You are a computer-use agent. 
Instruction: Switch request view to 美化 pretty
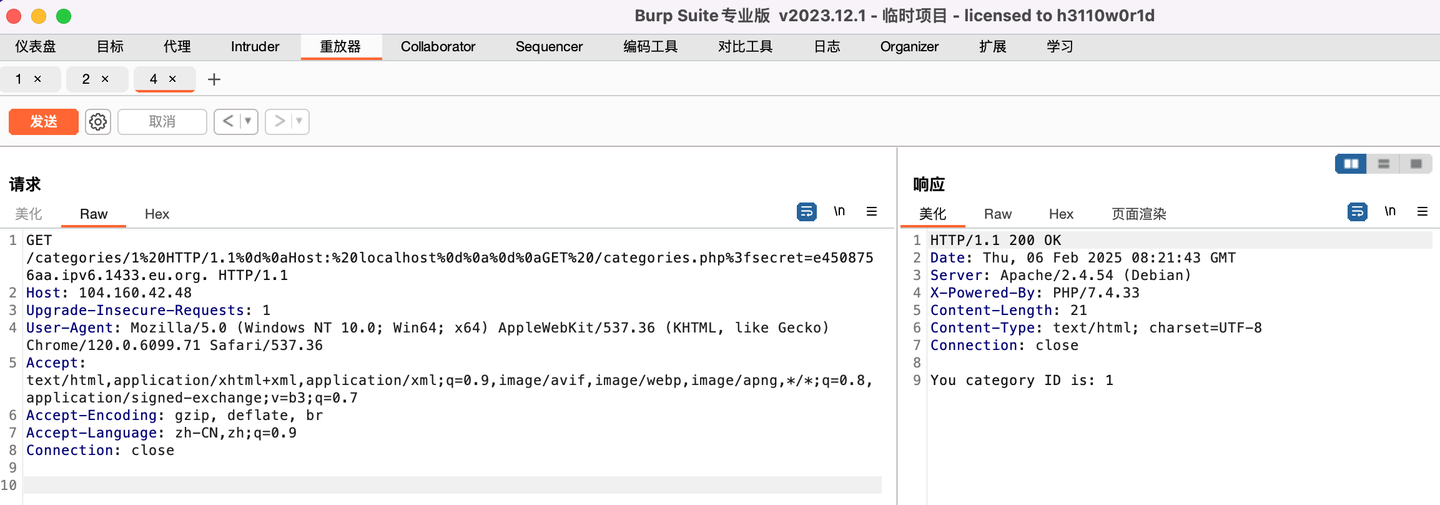click(x=29, y=214)
